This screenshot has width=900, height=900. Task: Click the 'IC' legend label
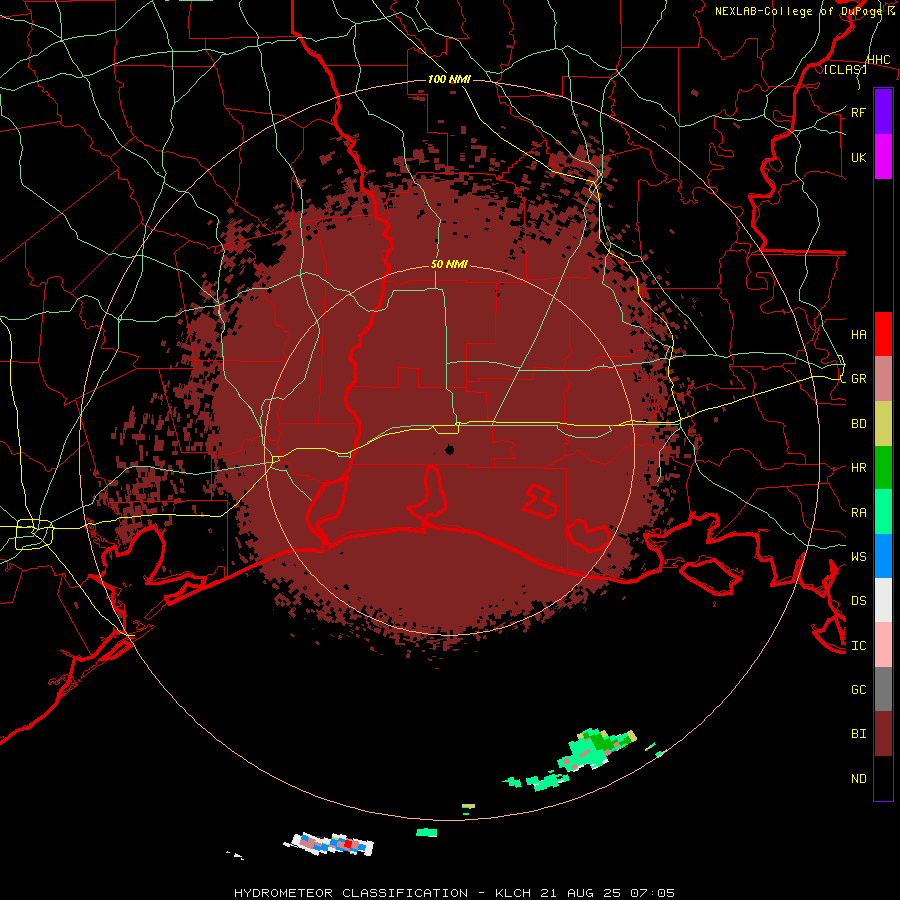tap(859, 646)
